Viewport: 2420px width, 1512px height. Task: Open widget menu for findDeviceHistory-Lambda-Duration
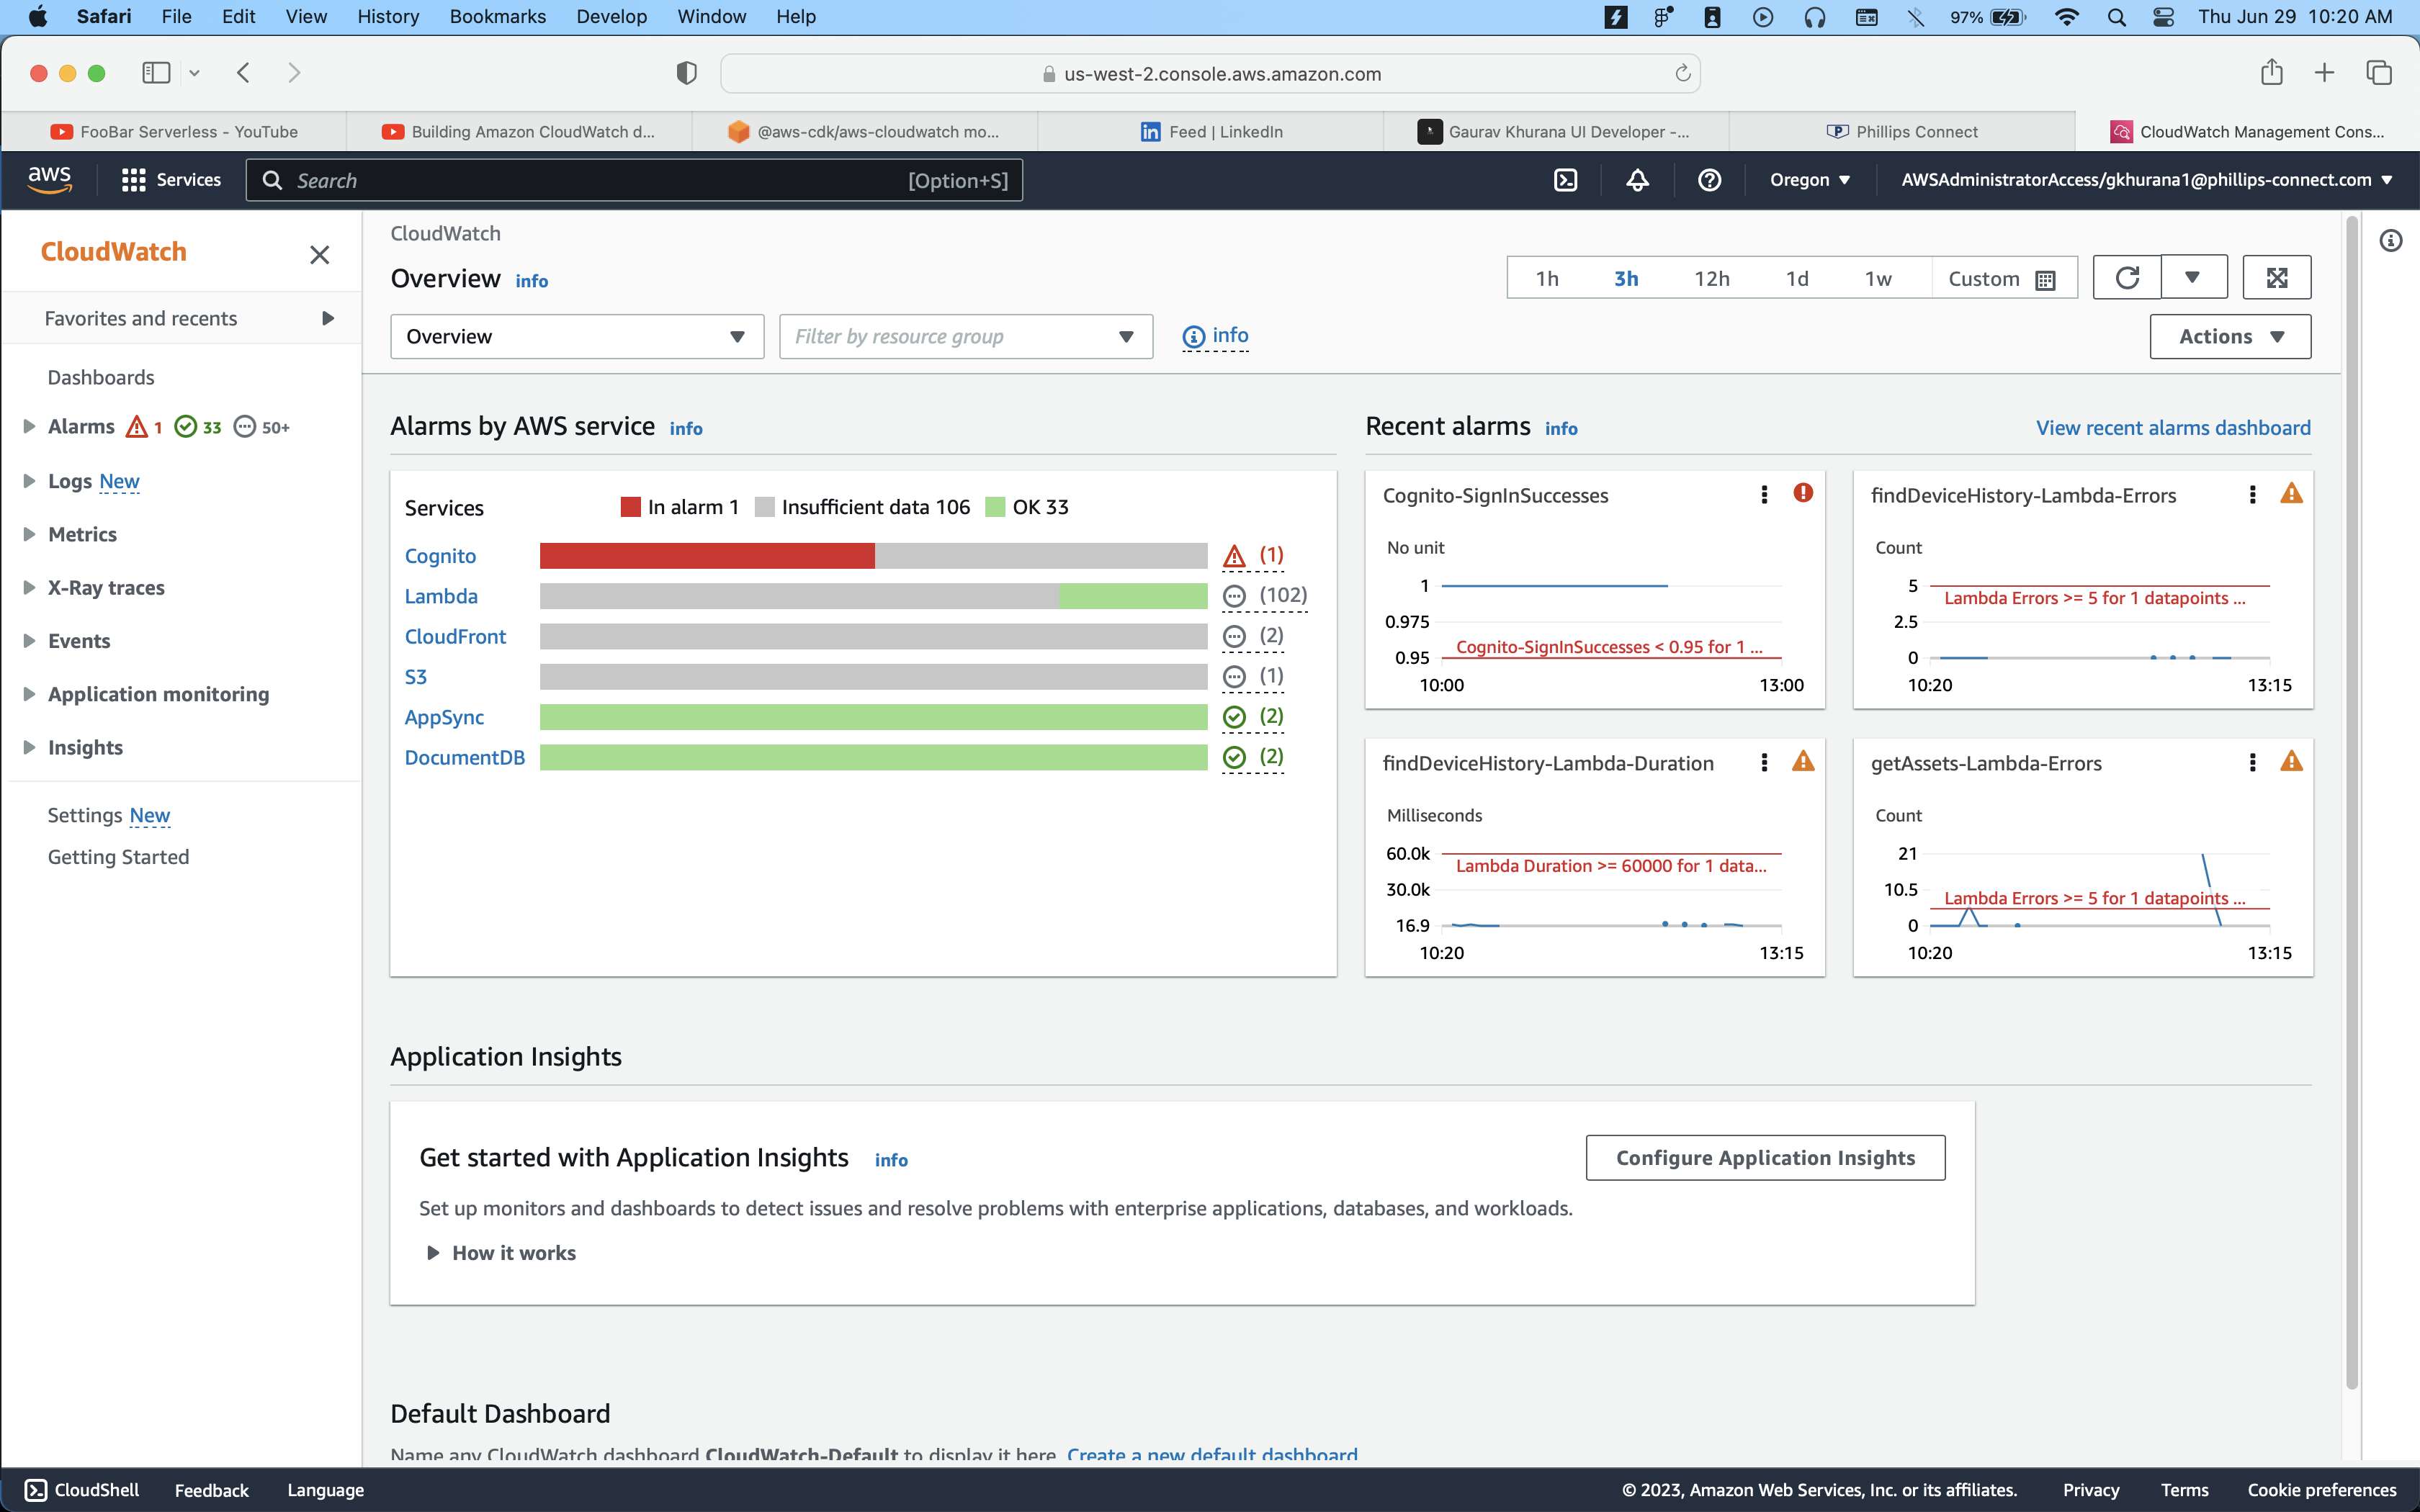point(1764,763)
